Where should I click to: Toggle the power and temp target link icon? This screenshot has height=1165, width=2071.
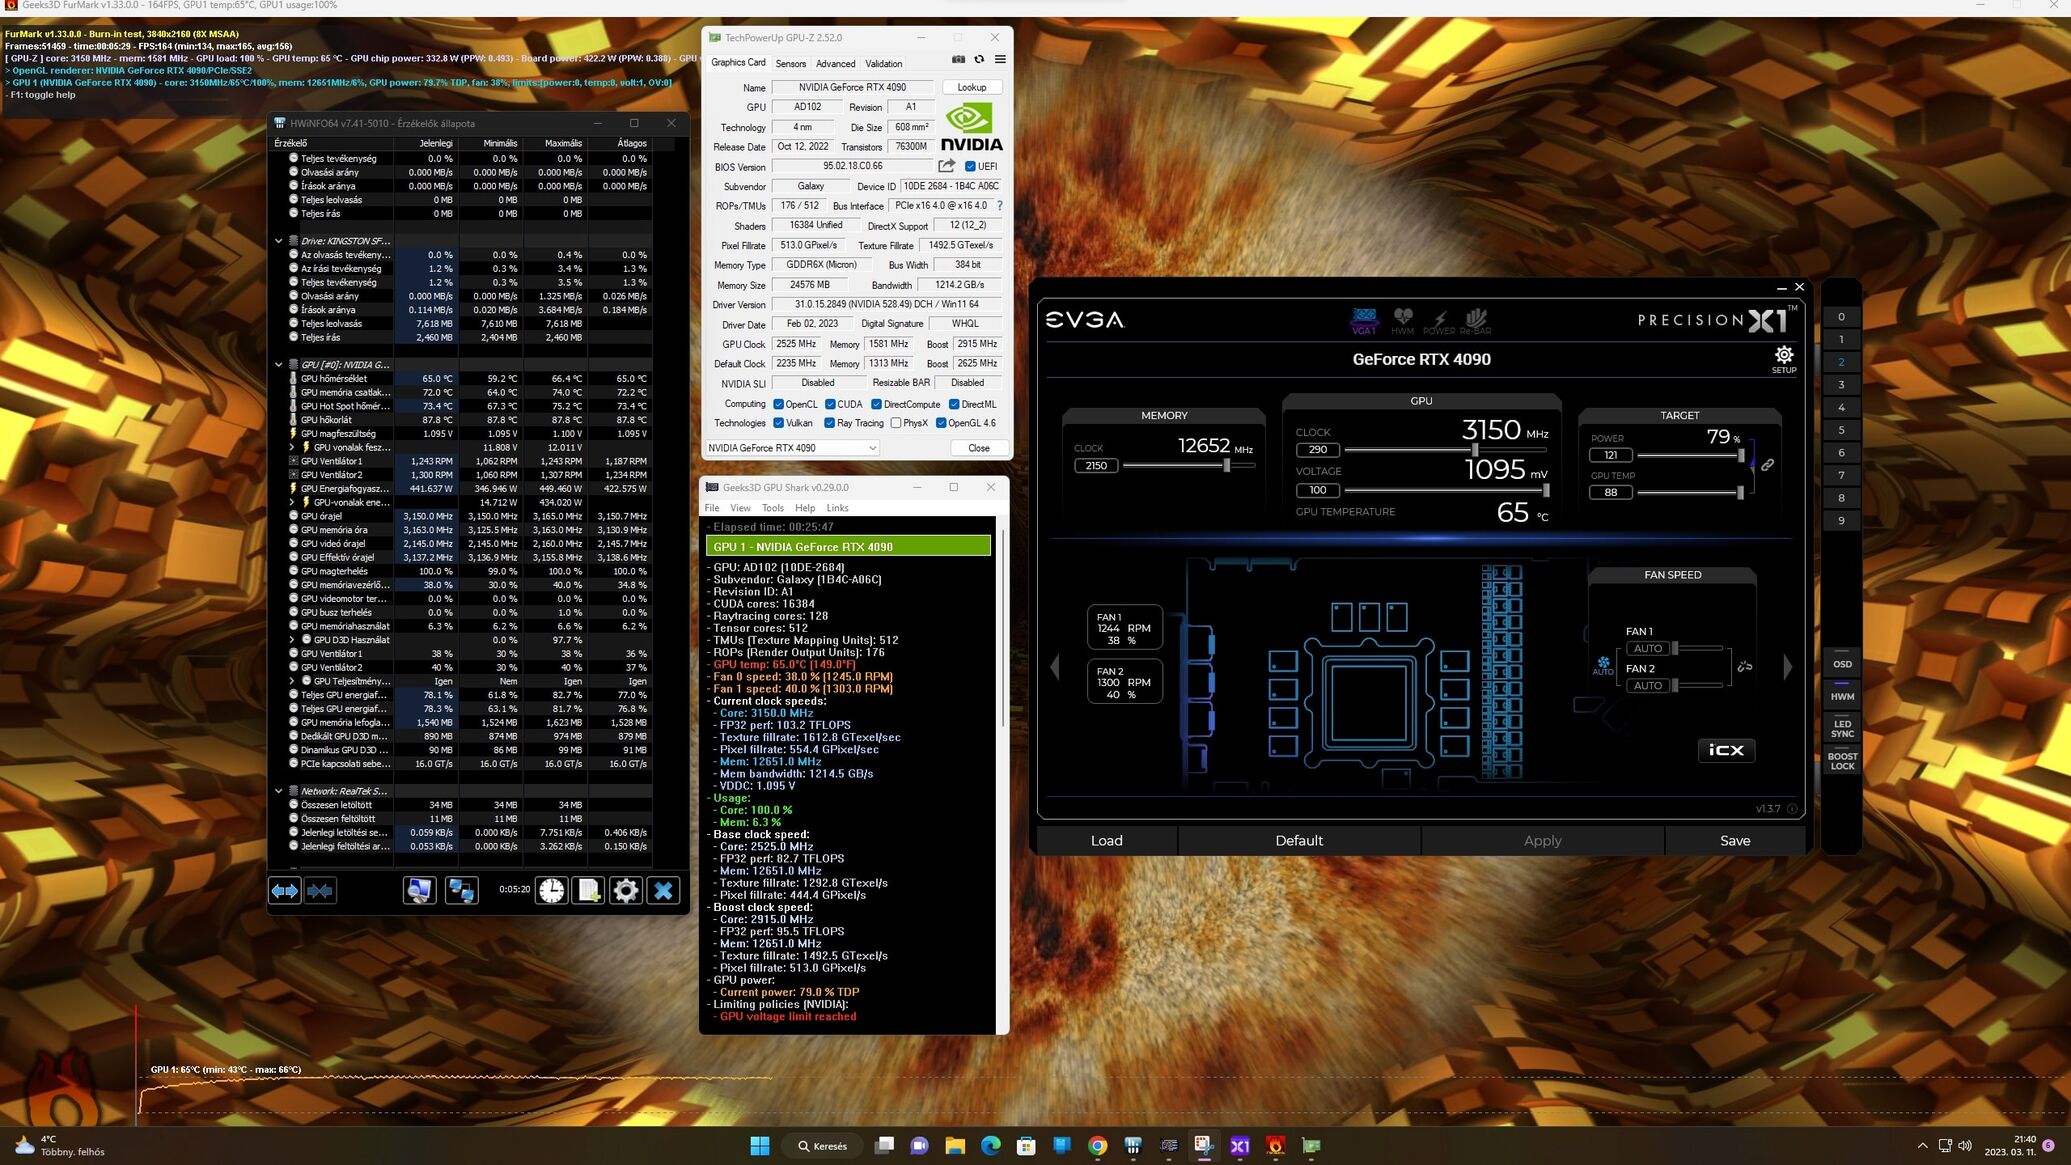1767,465
